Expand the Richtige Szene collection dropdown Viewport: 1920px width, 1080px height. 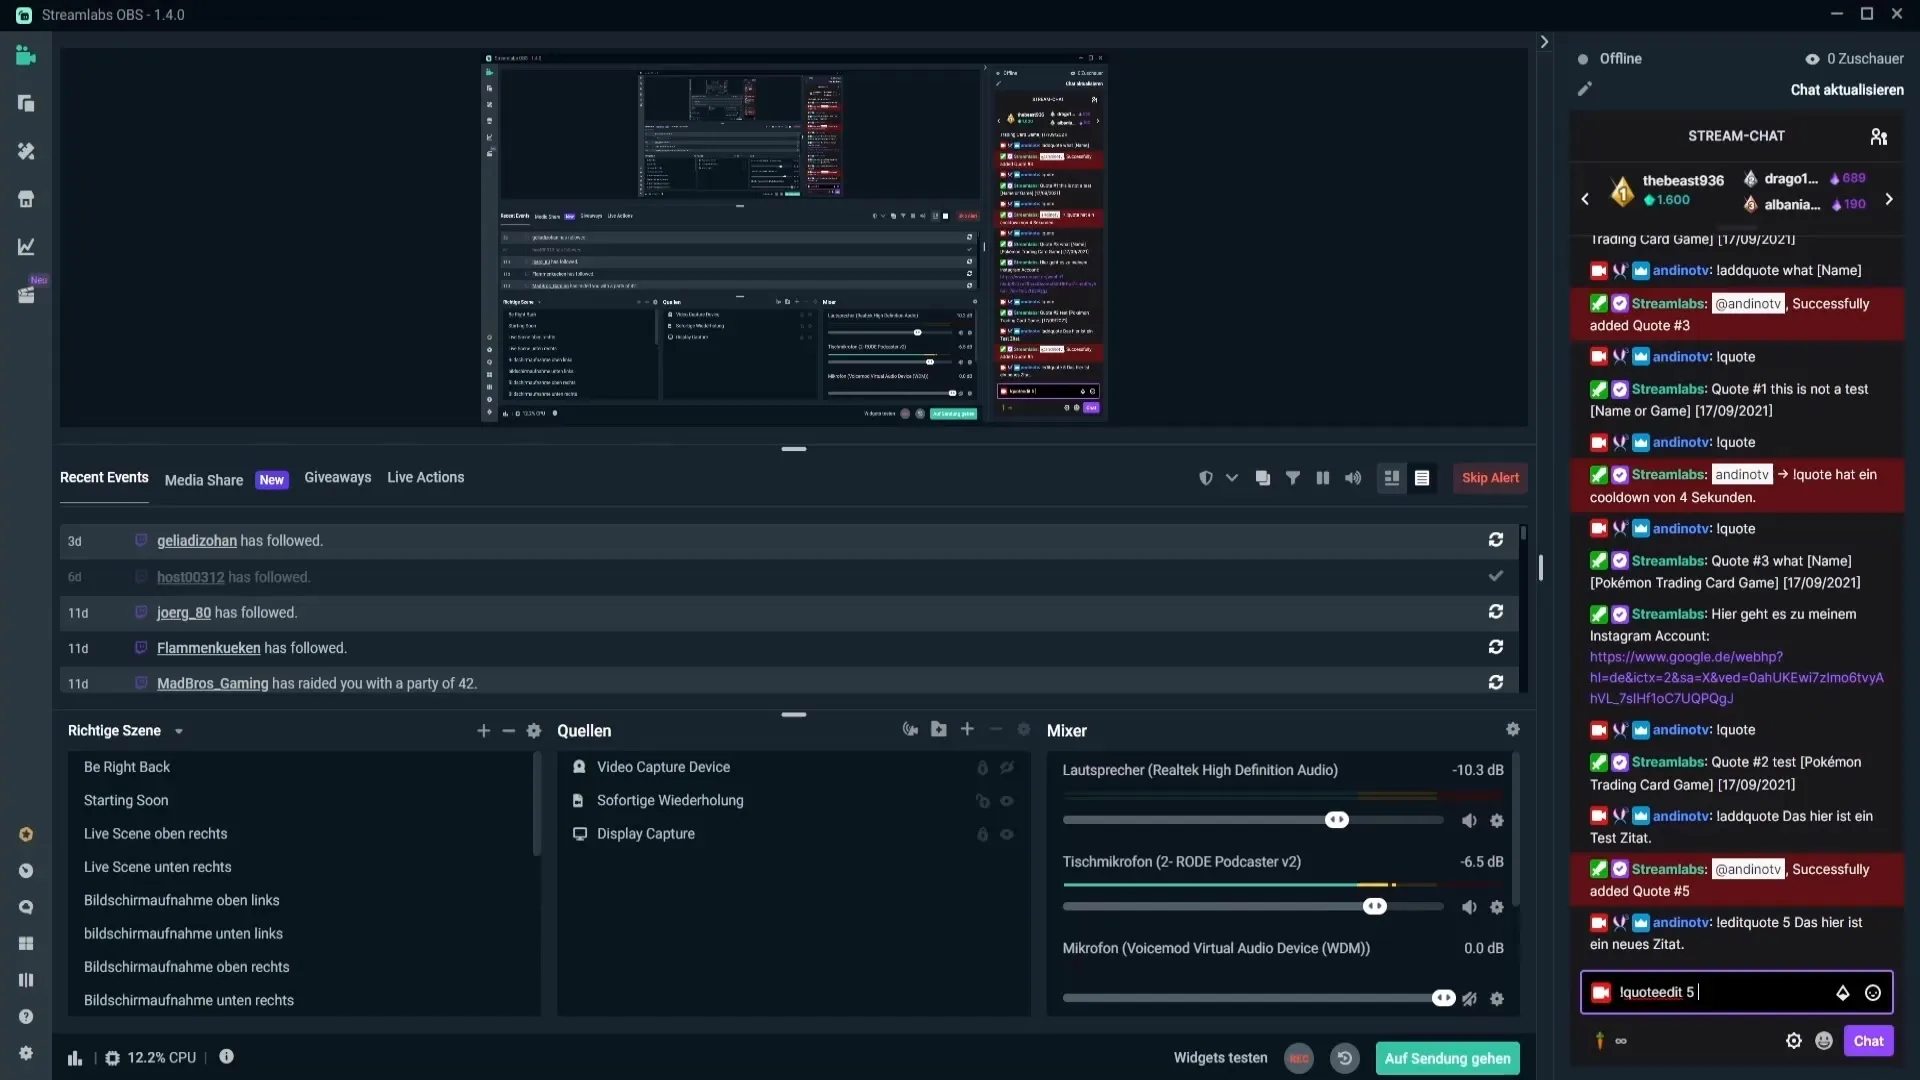click(x=179, y=732)
